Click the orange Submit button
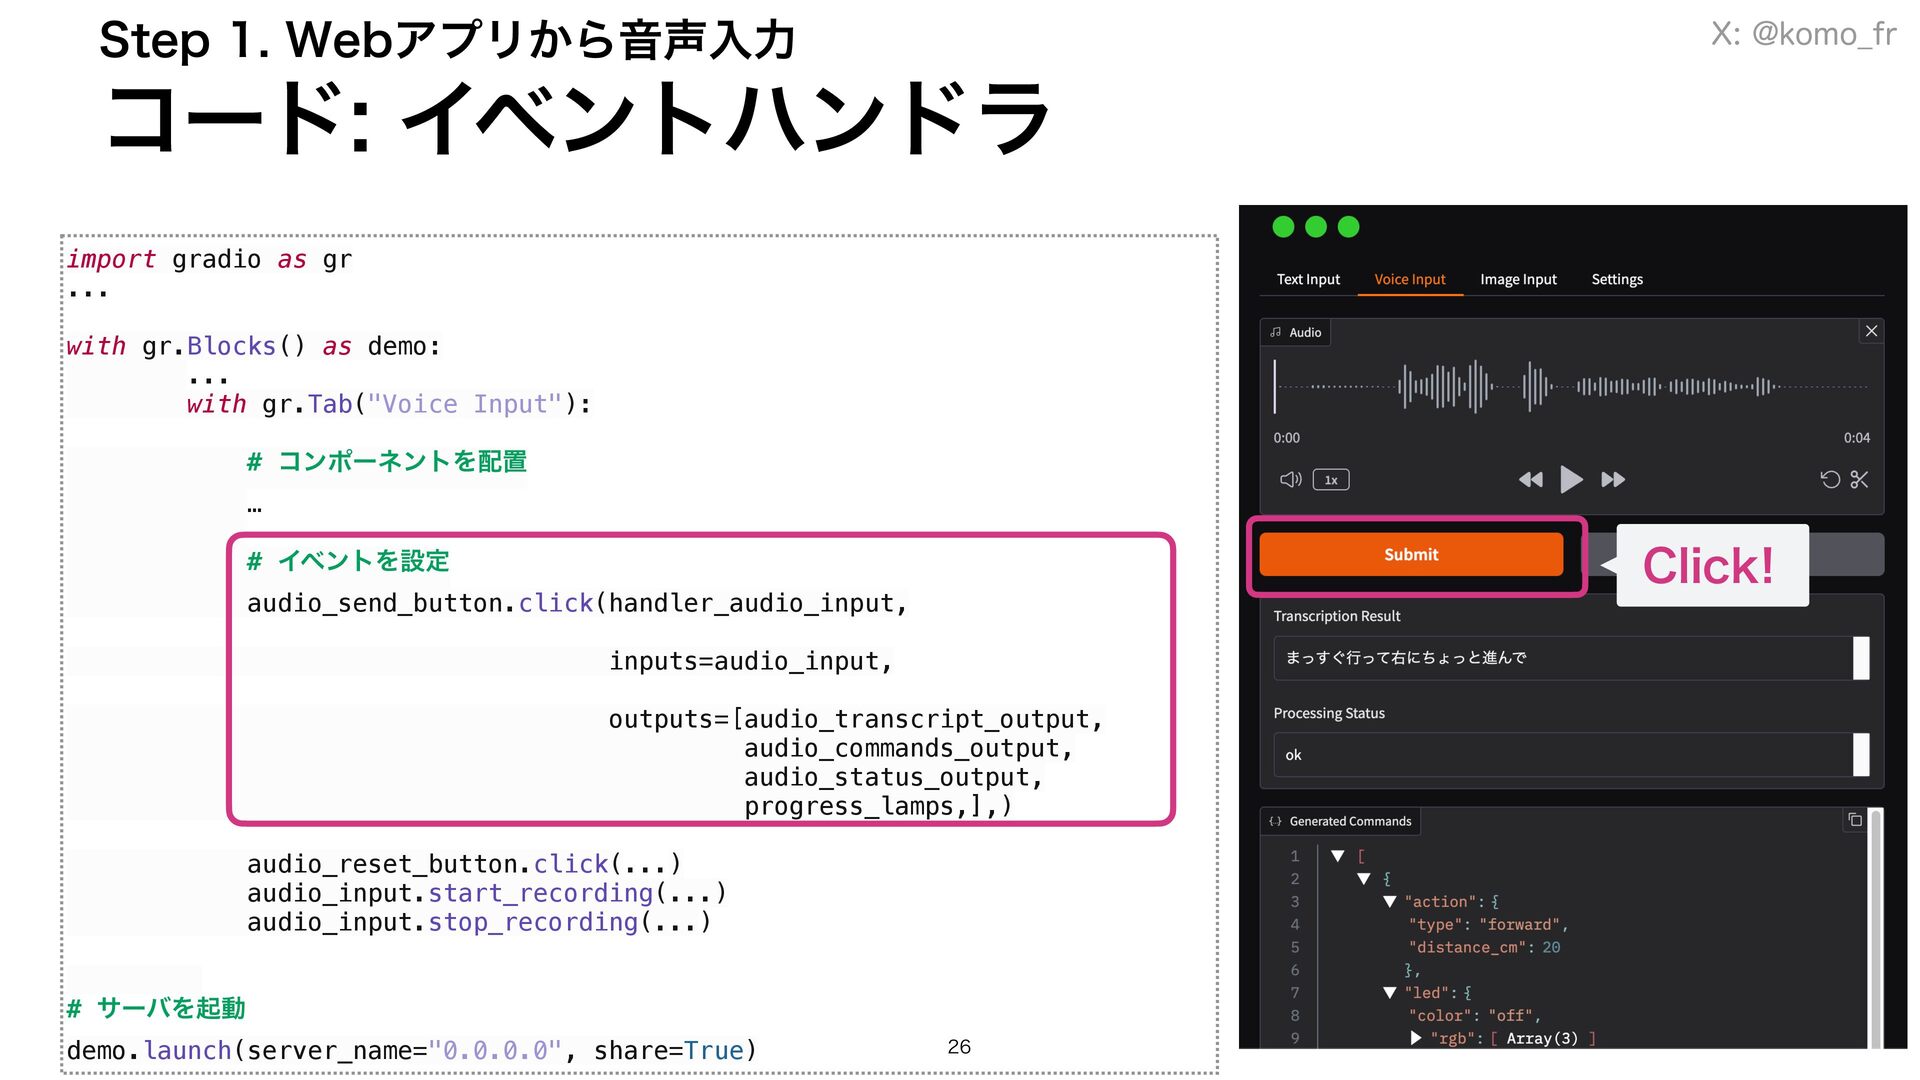 point(1410,555)
